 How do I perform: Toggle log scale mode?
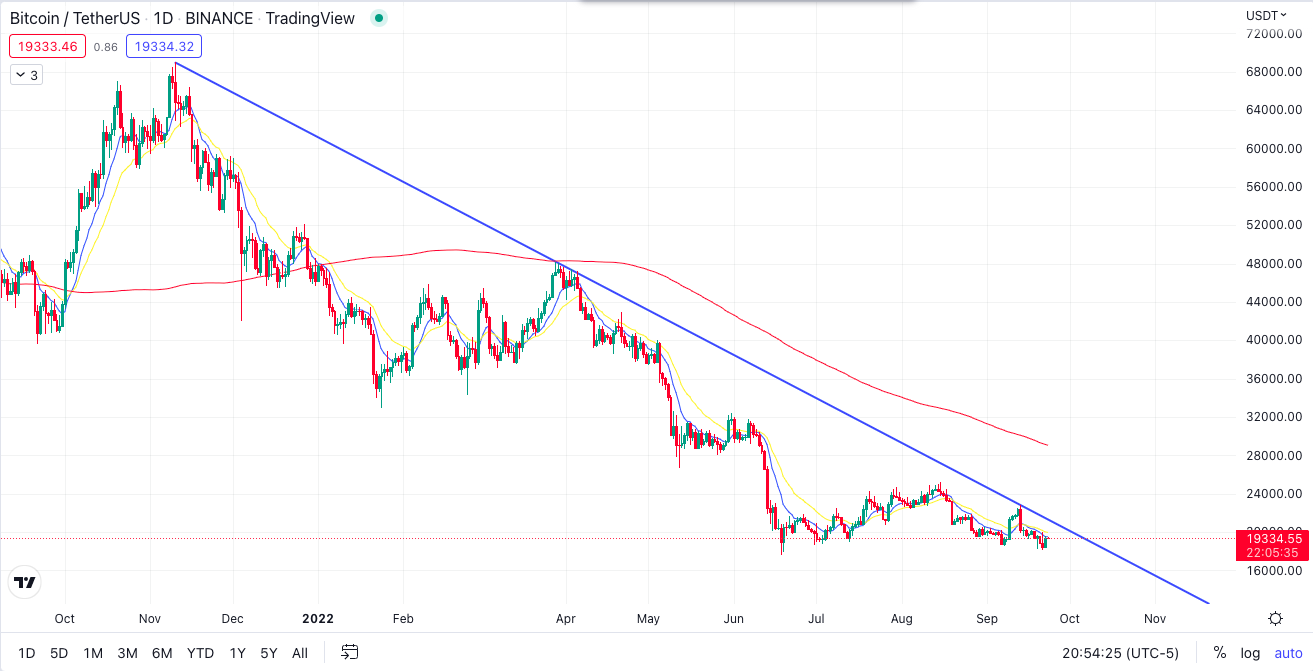[1250, 653]
